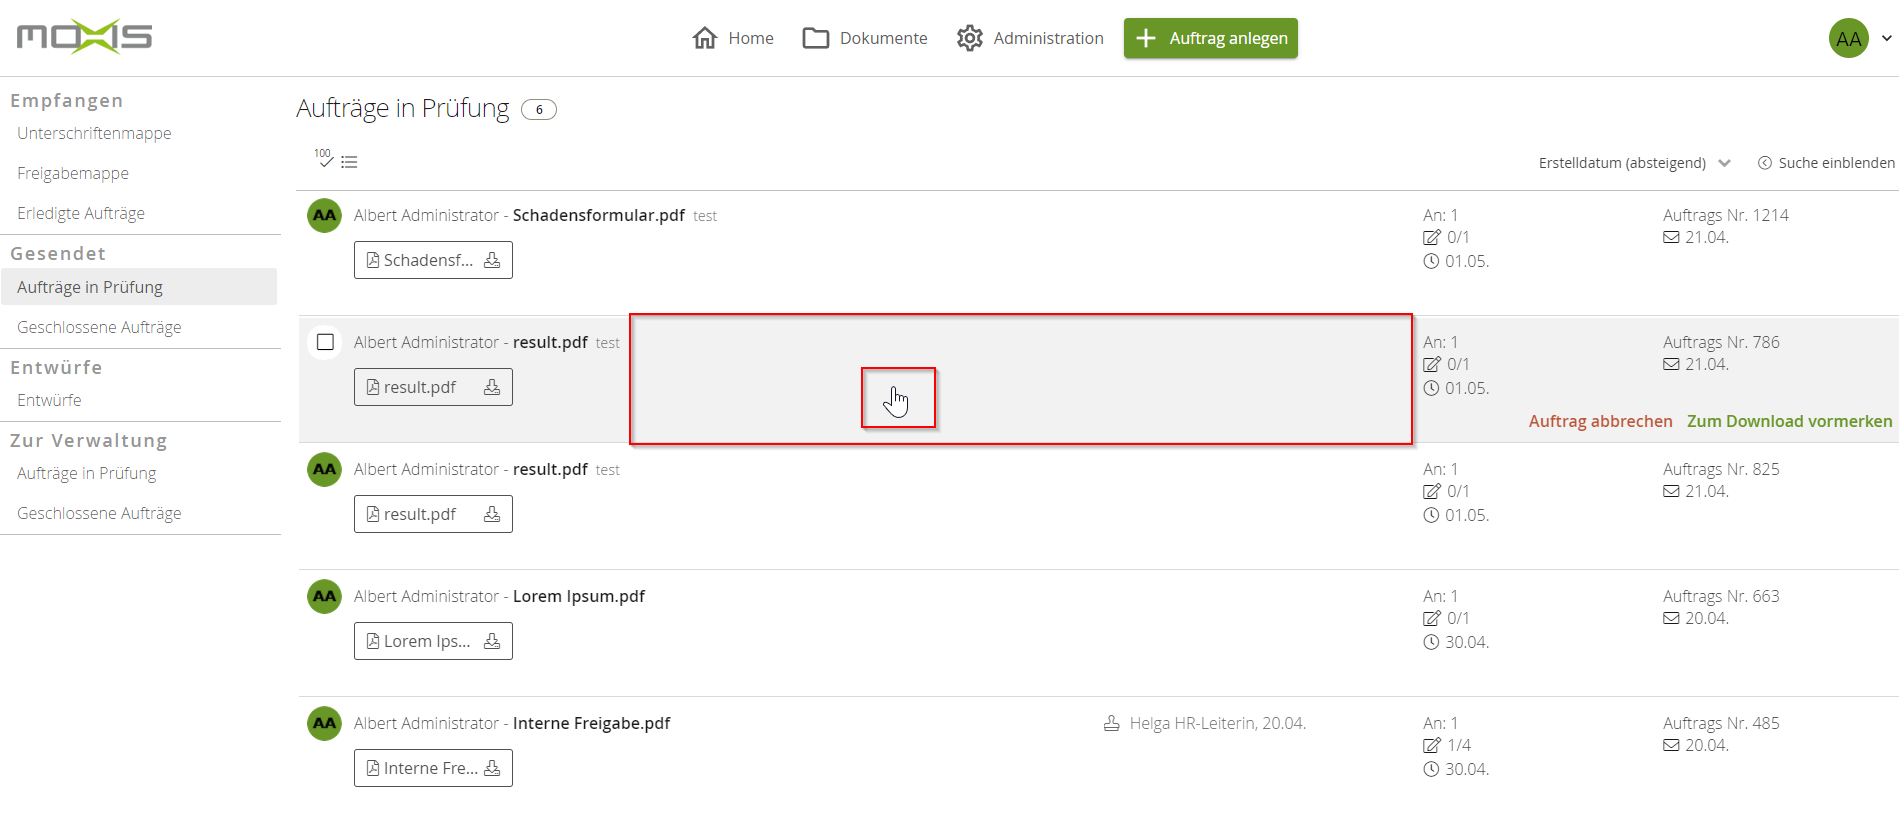Viewport: 1899px width, 819px height.
Task: Click download icon on Interne Freigabe document
Action: (492, 768)
